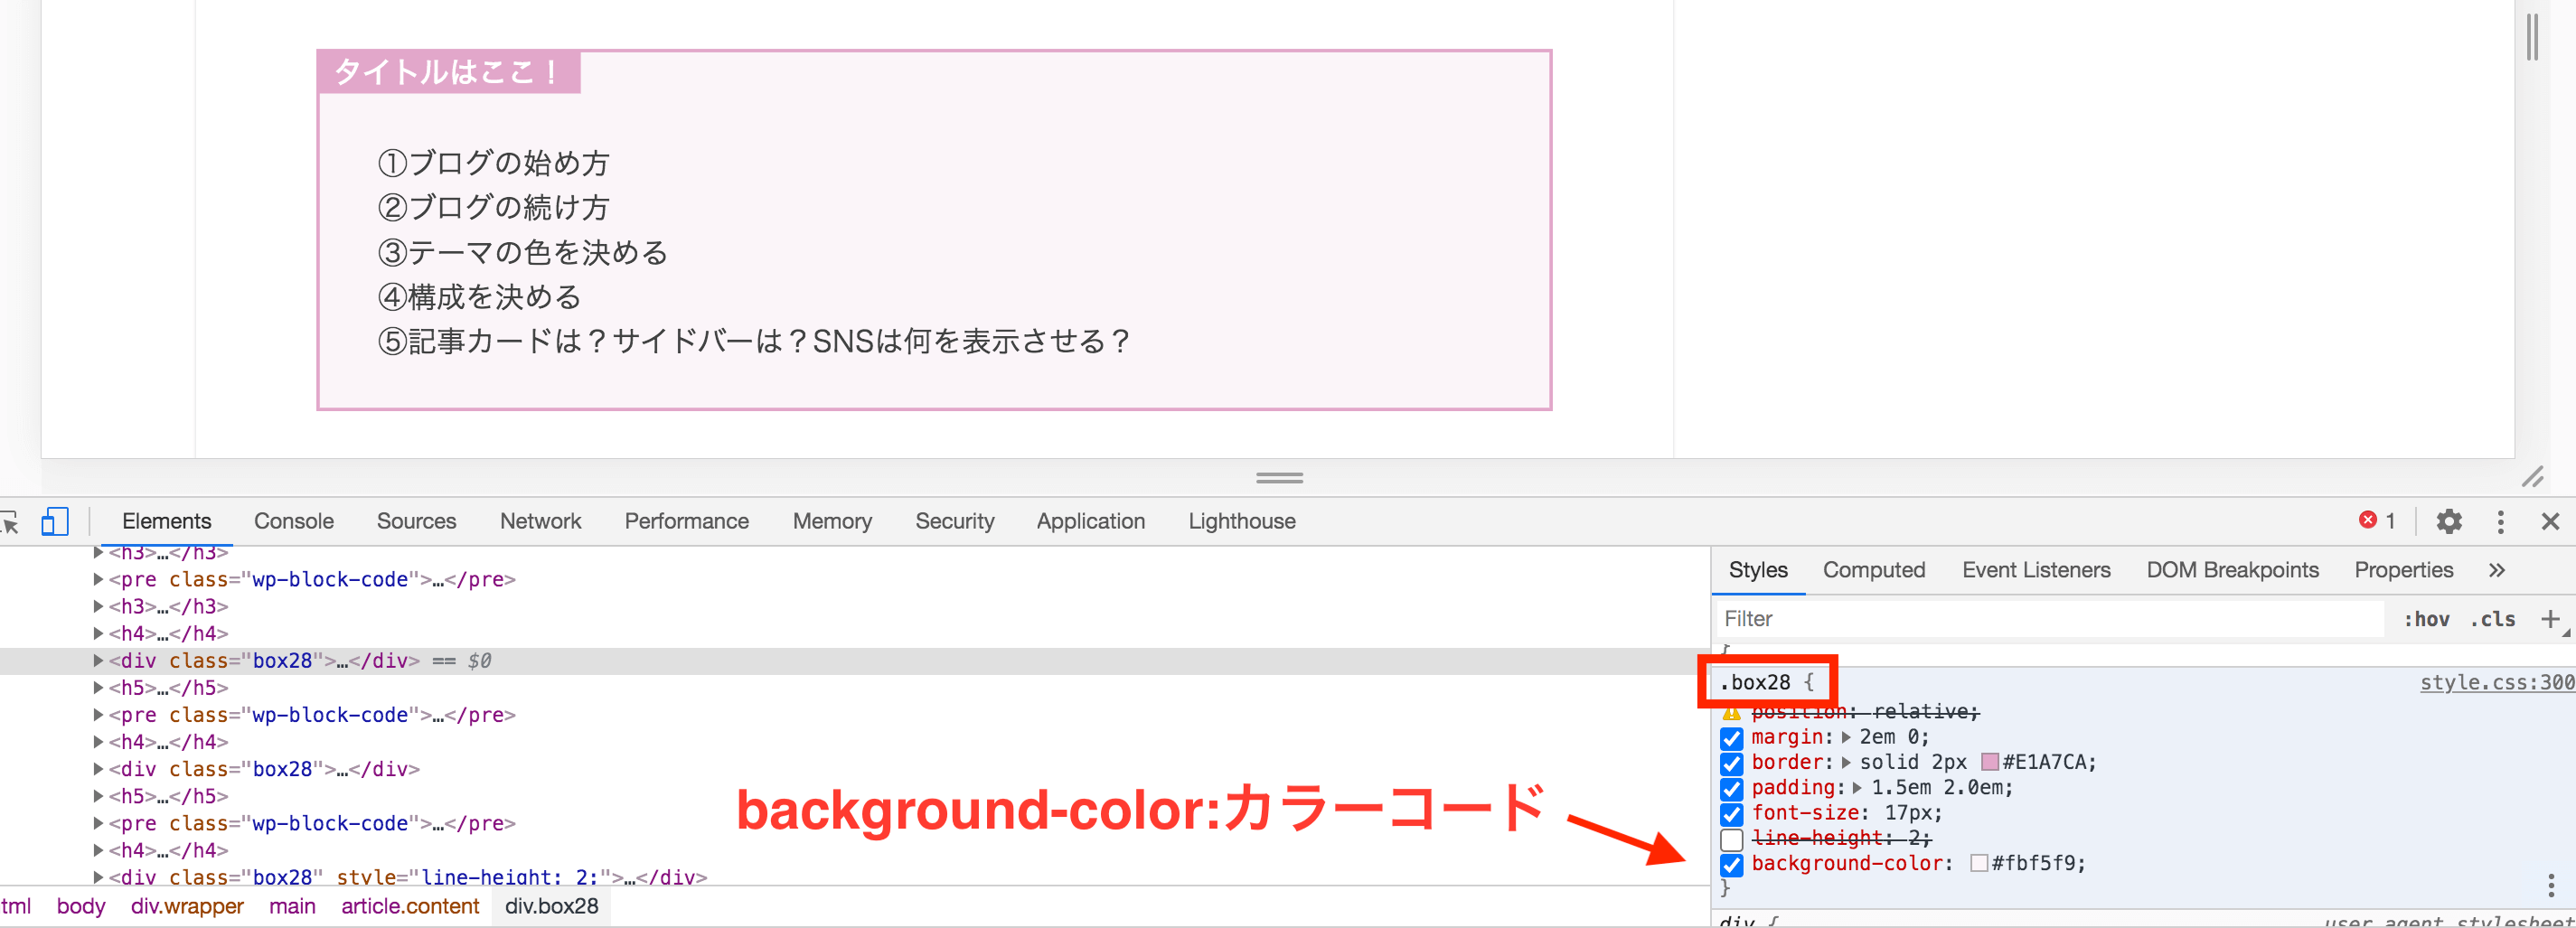Viewport: 2576px width, 928px height.
Task: Open the Network tab
Action: 540,521
